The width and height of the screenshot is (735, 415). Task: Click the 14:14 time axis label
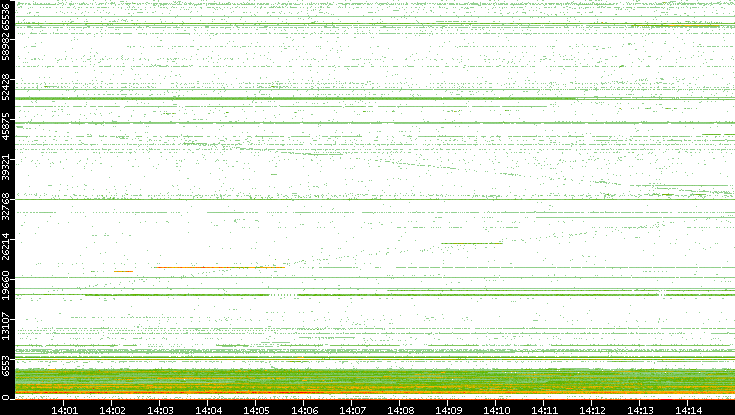[688, 409]
